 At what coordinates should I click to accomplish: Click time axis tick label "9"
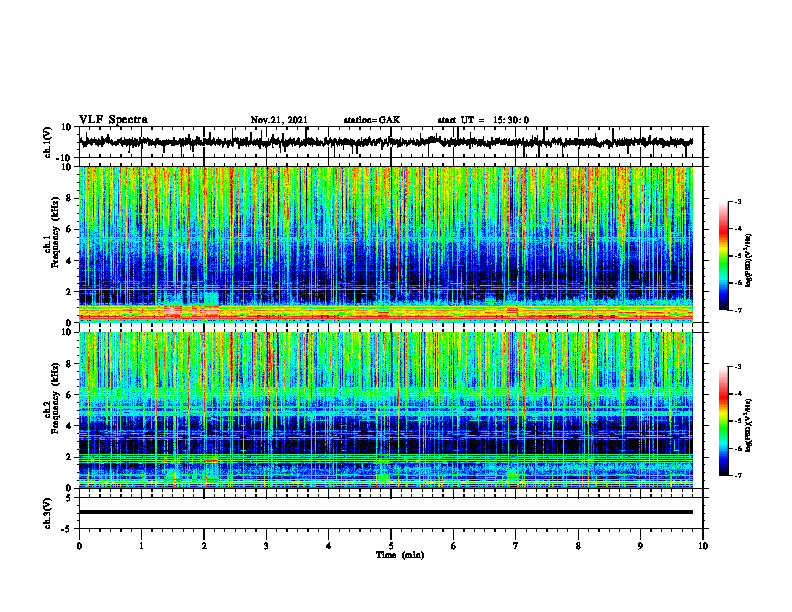click(x=640, y=546)
